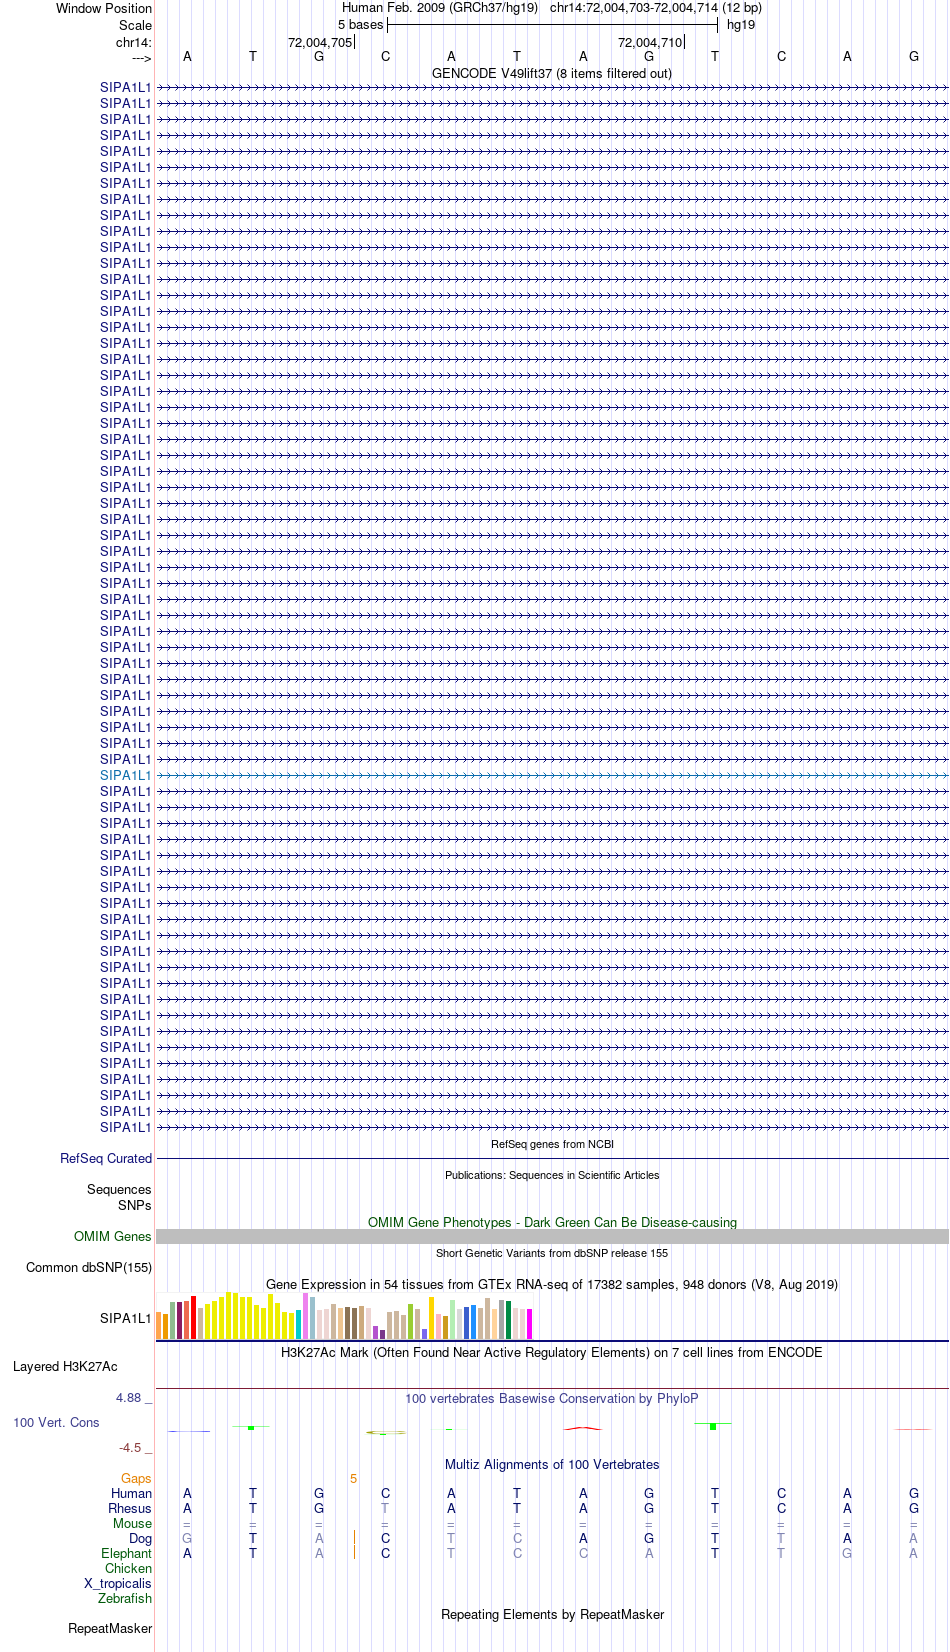Image resolution: width=950 pixels, height=1652 pixels.
Task: Click the Common dbSNP(155) track label
Action: coord(89,1268)
